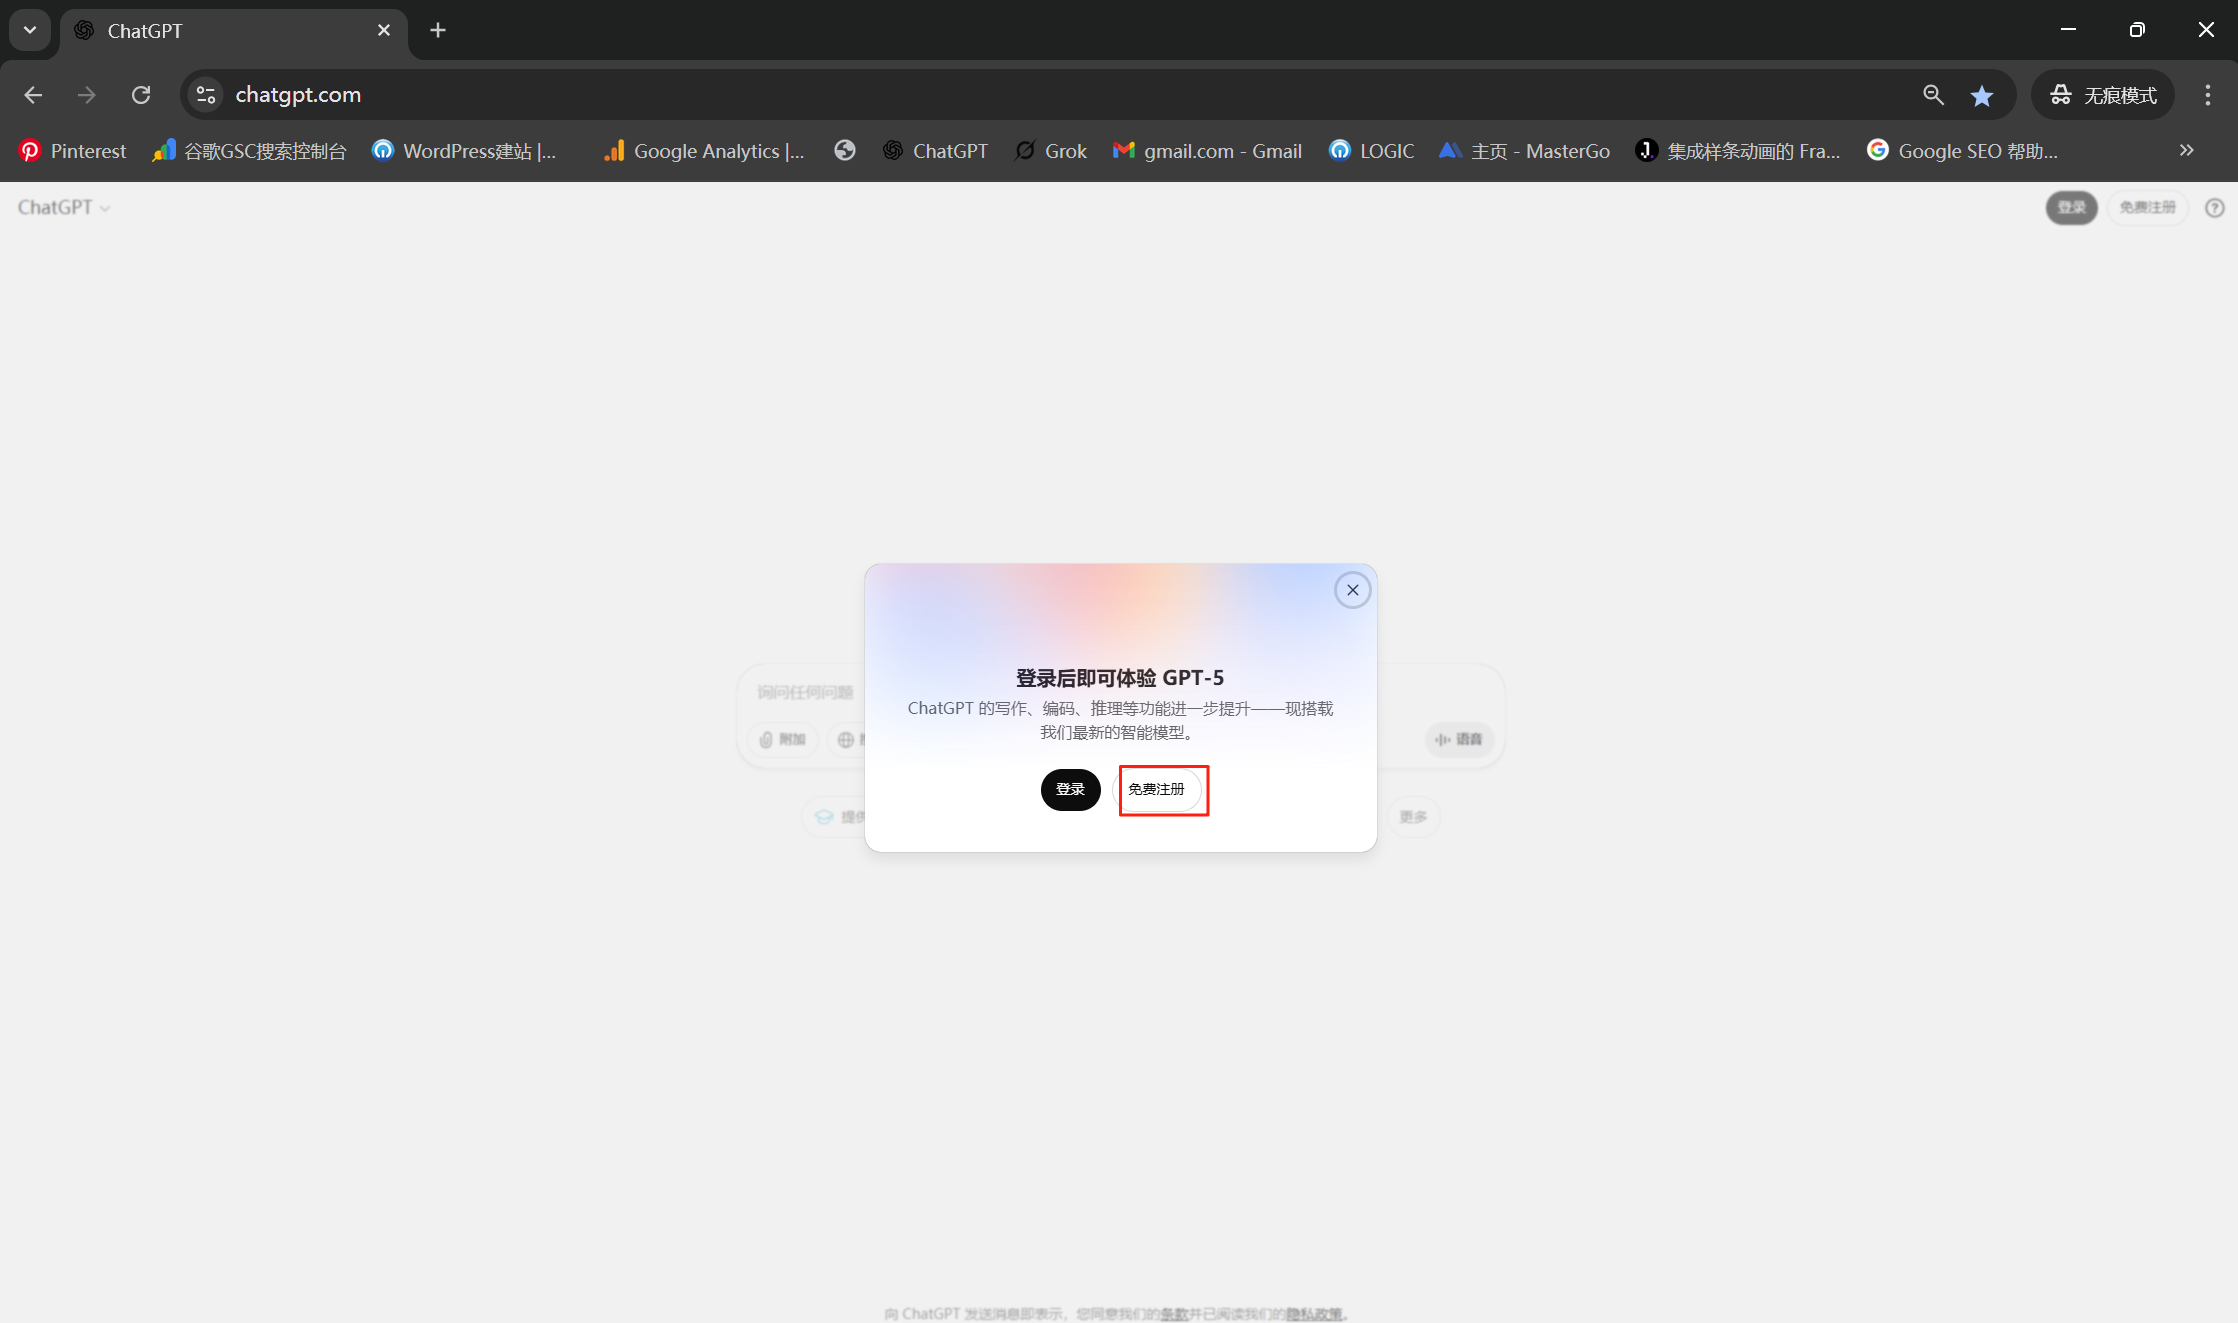
Task: Open the Grok bookmark
Action: 1050,151
